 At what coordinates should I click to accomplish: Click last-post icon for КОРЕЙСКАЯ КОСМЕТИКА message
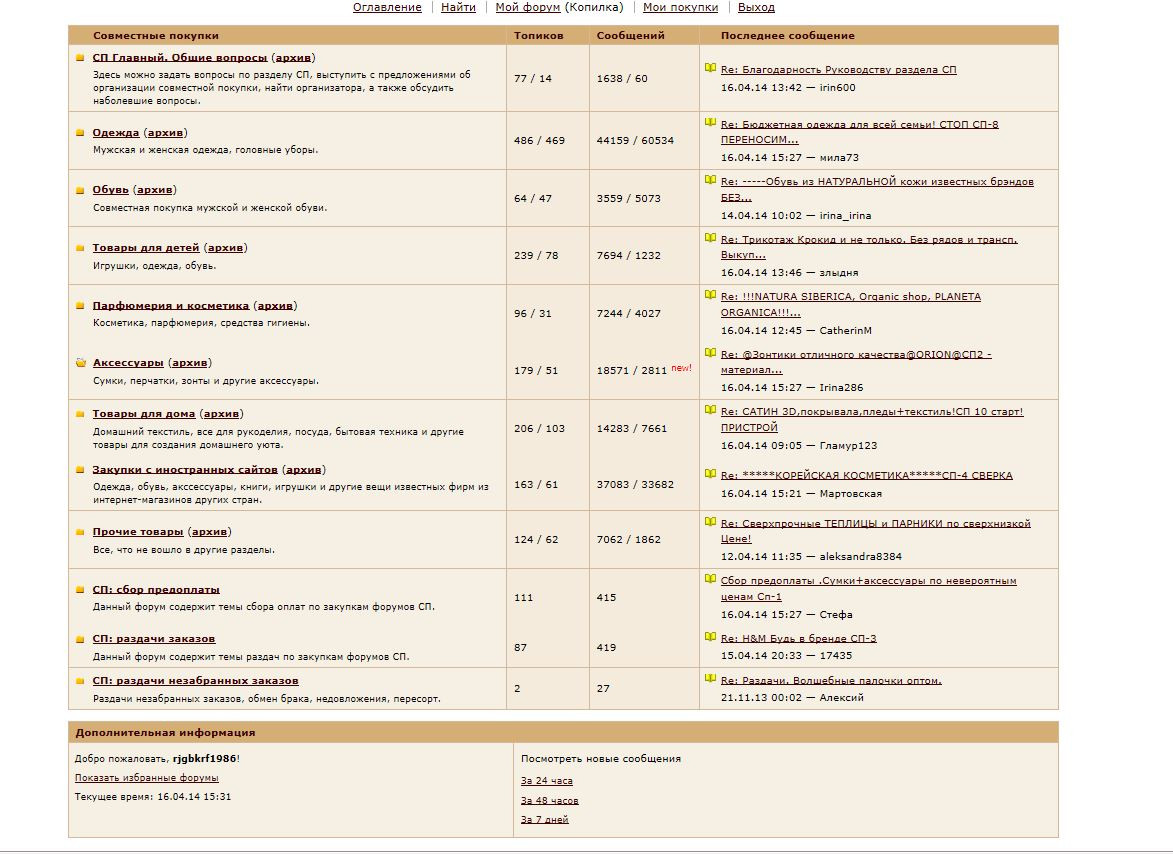coord(710,473)
